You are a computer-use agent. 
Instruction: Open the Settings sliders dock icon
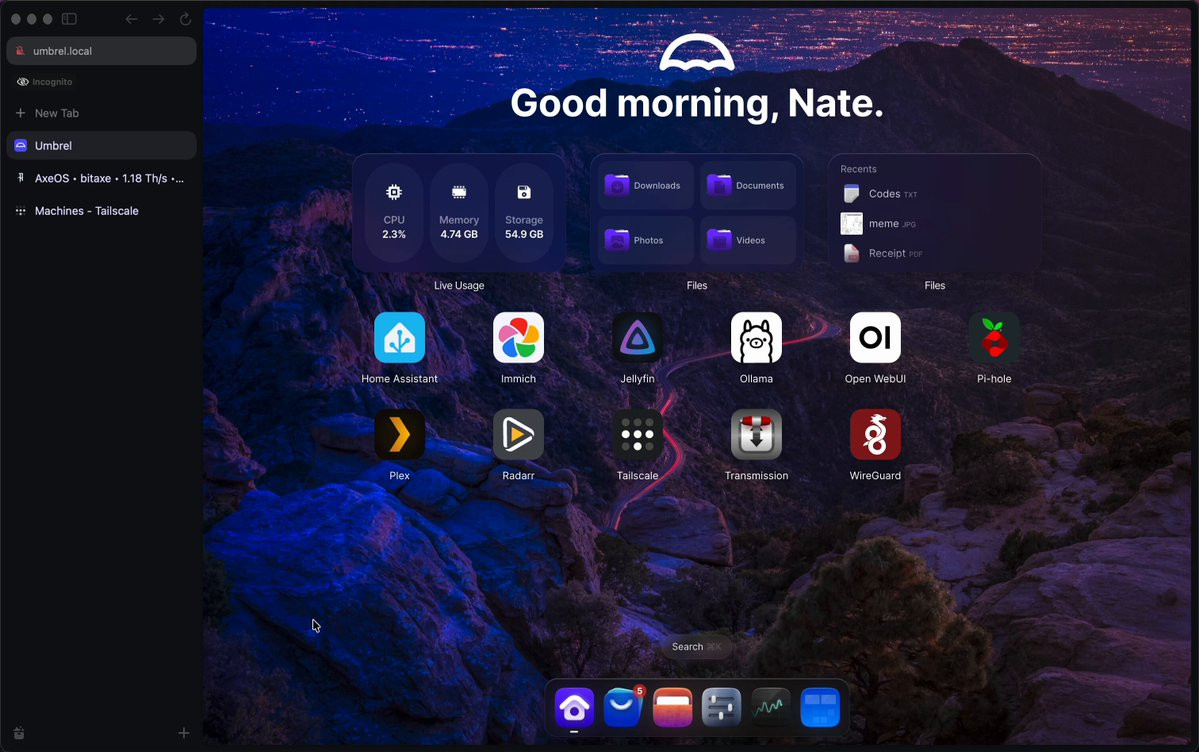click(x=721, y=708)
